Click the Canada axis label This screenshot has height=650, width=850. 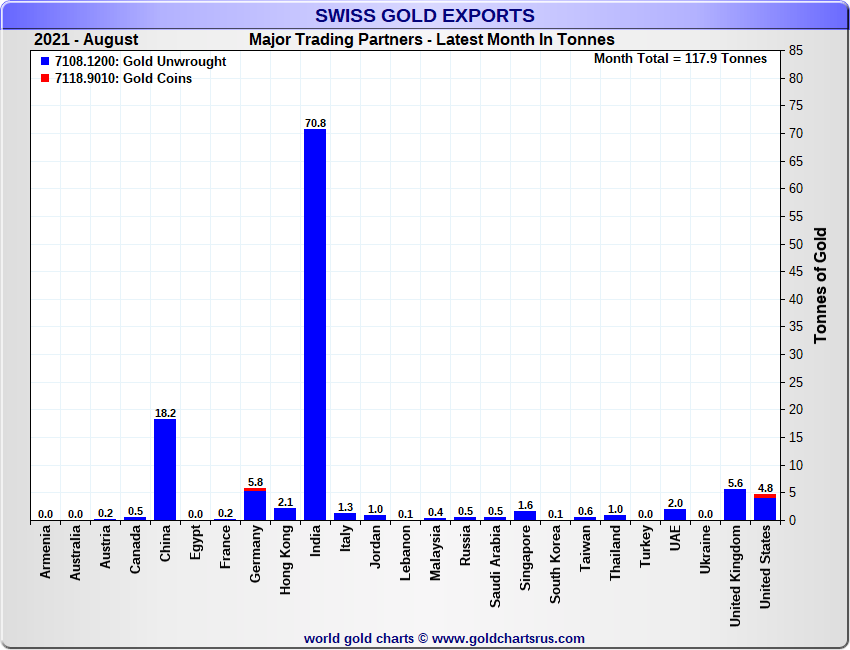[x=136, y=549]
